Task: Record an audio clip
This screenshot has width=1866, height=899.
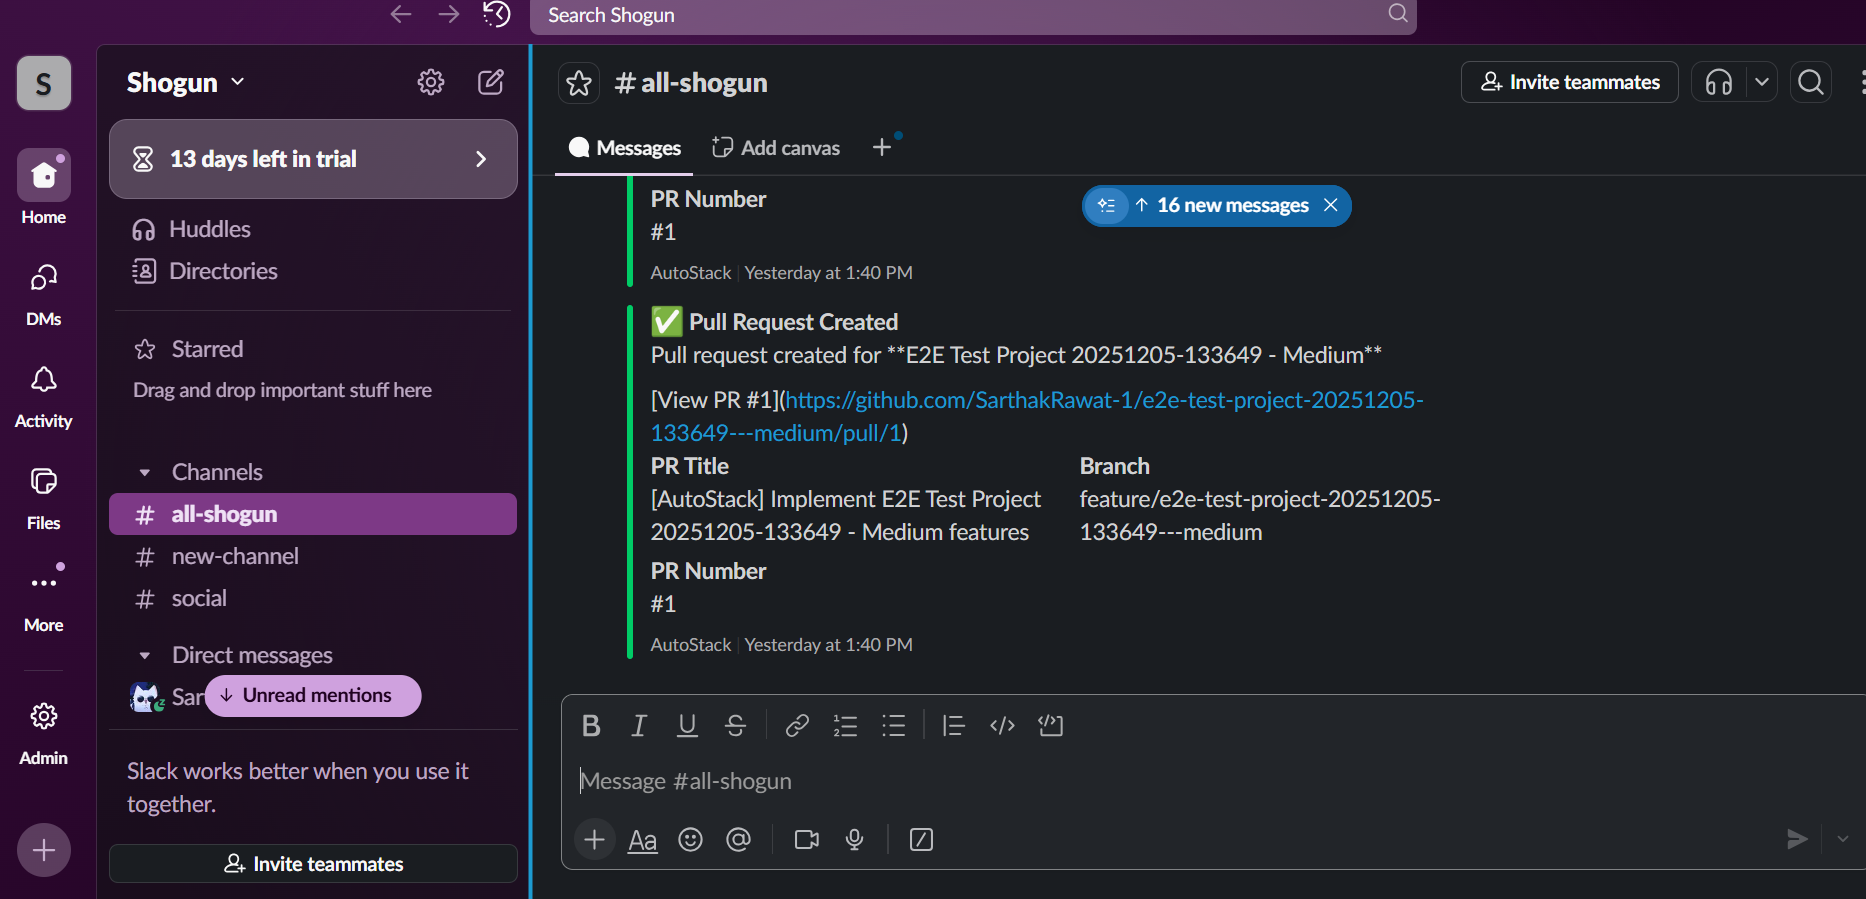Action: 855,840
